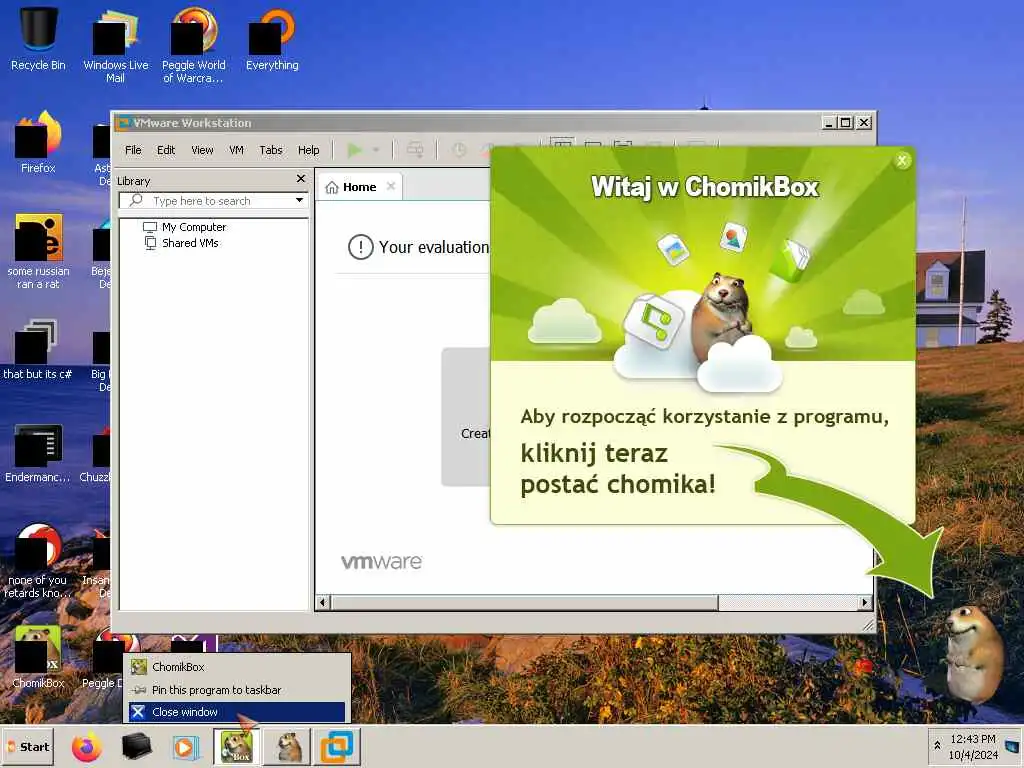Image resolution: width=1024 pixels, height=768 pixels.
Task: Open the Help menu in VMware
Action: tap(309, 150)
